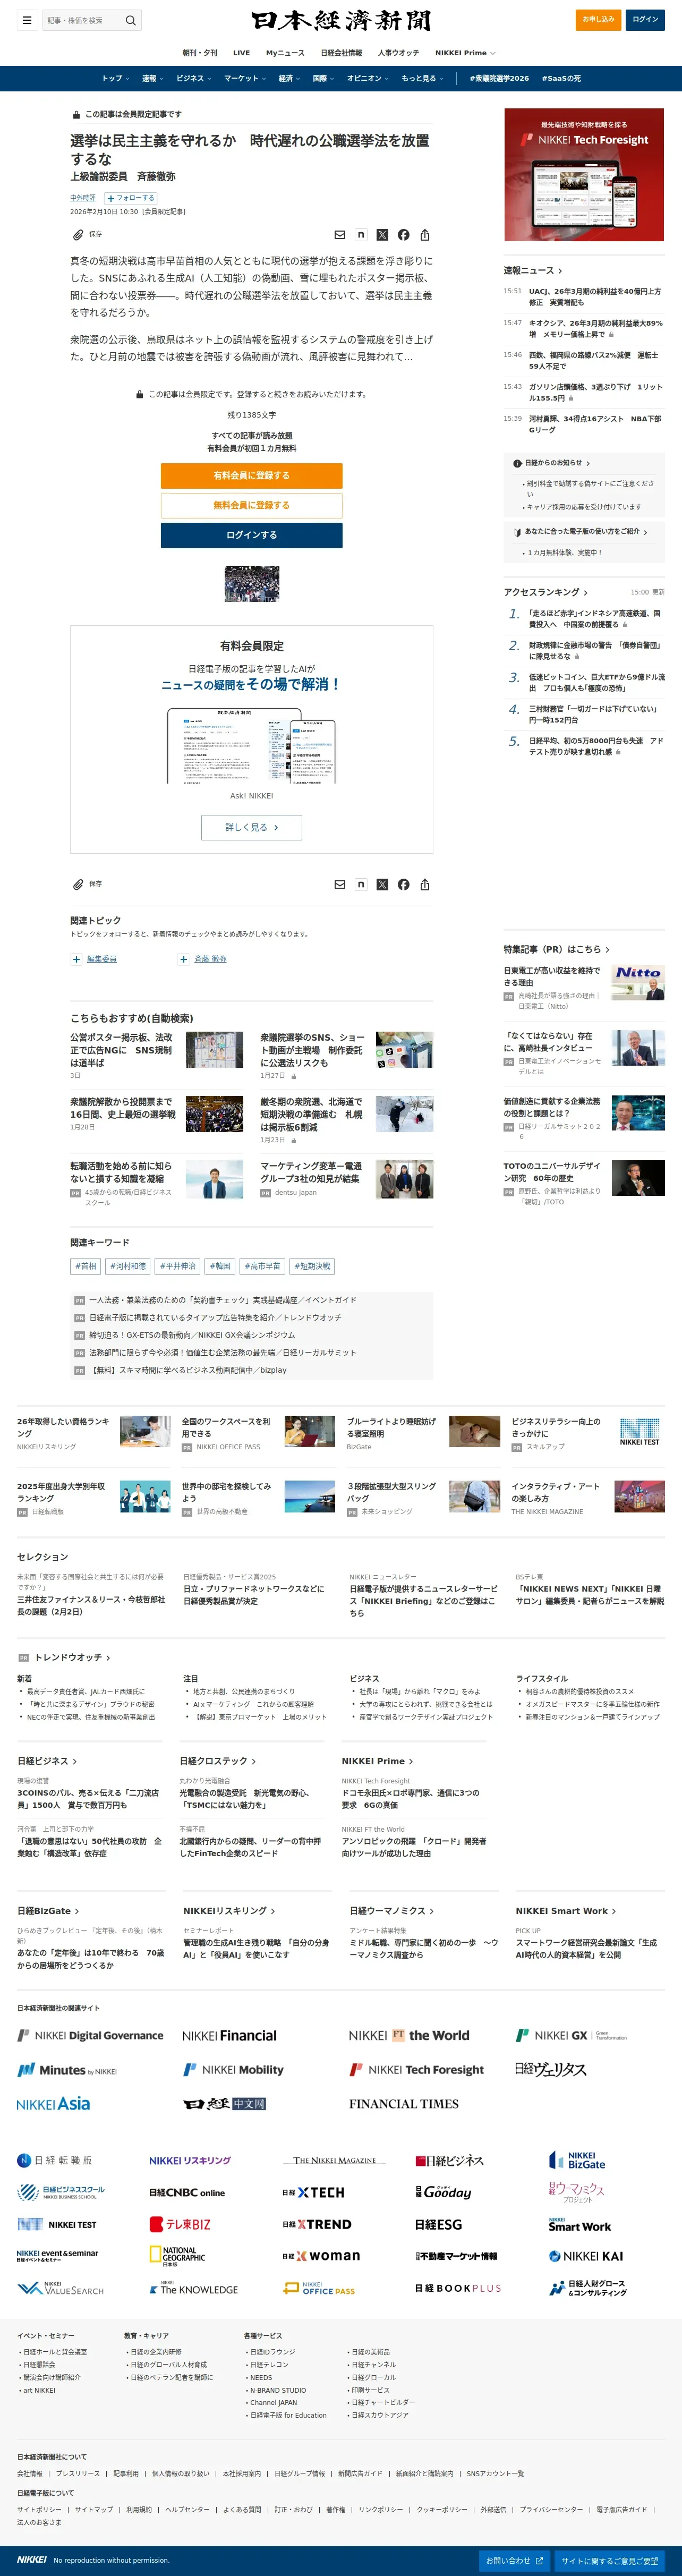Open the NIKKEI Value Search logo
Viewport: 682px width, 2576px height.
[x=60, y=2289]
